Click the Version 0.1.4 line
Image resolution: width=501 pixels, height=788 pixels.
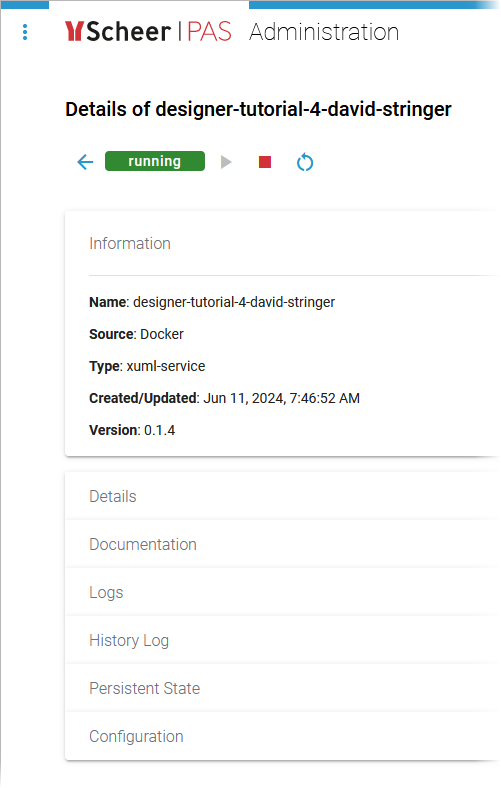tap(132, 430)
